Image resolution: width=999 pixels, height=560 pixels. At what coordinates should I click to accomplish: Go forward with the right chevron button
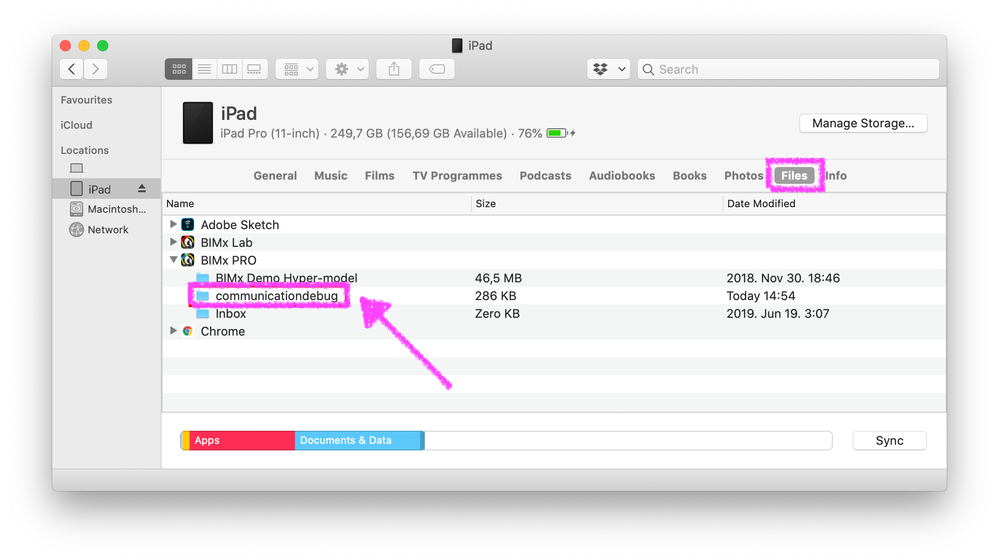[96, 69]
